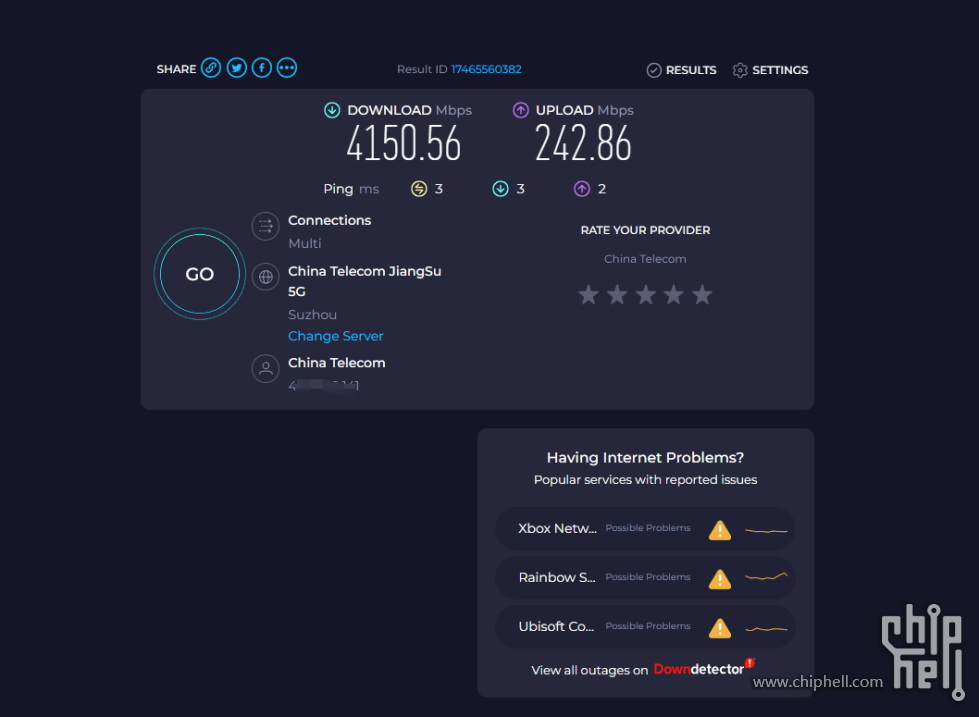979x717 pixels.
Task: Click the Multi connections label
Action: click(x=305, y=244)
